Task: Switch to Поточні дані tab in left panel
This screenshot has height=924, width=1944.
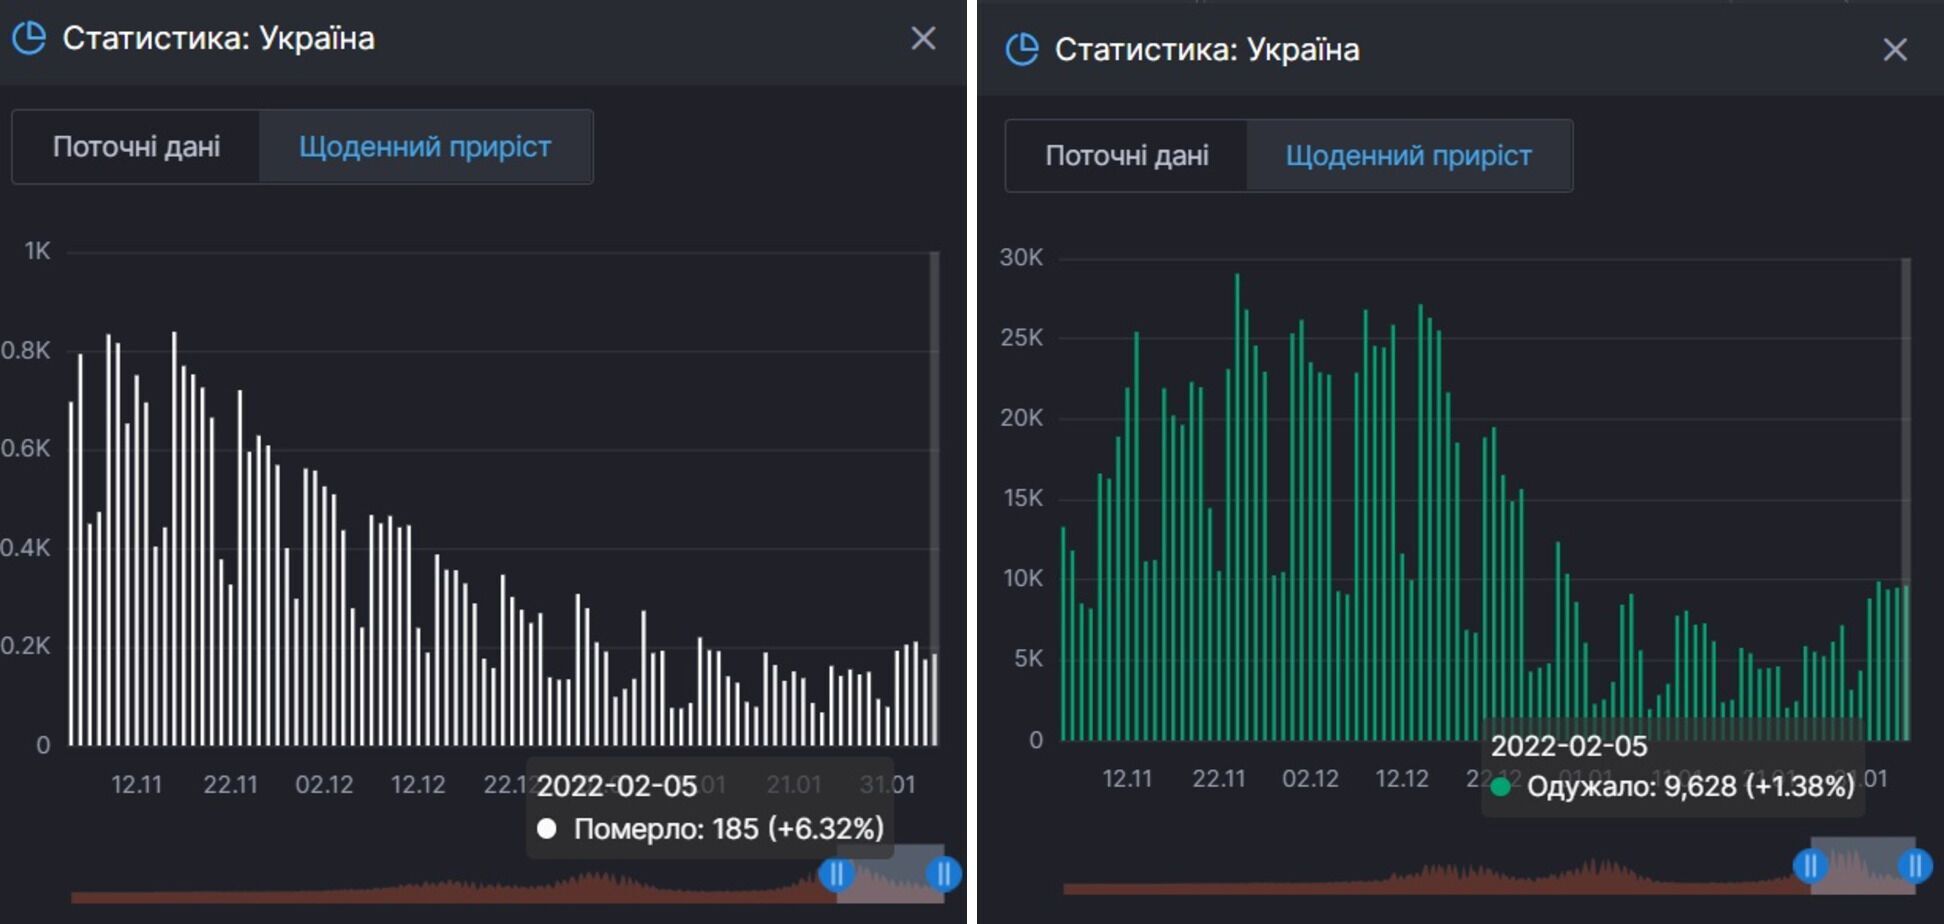Action: [136, 147]
